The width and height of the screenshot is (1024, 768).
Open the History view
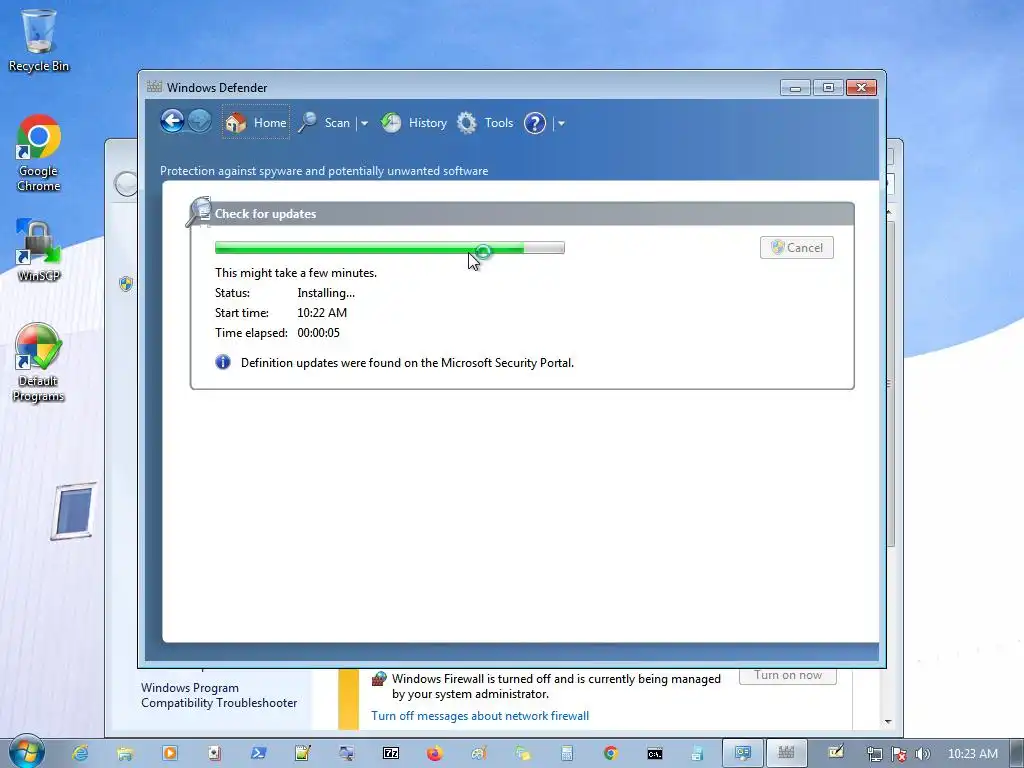(x=414, y=123)
